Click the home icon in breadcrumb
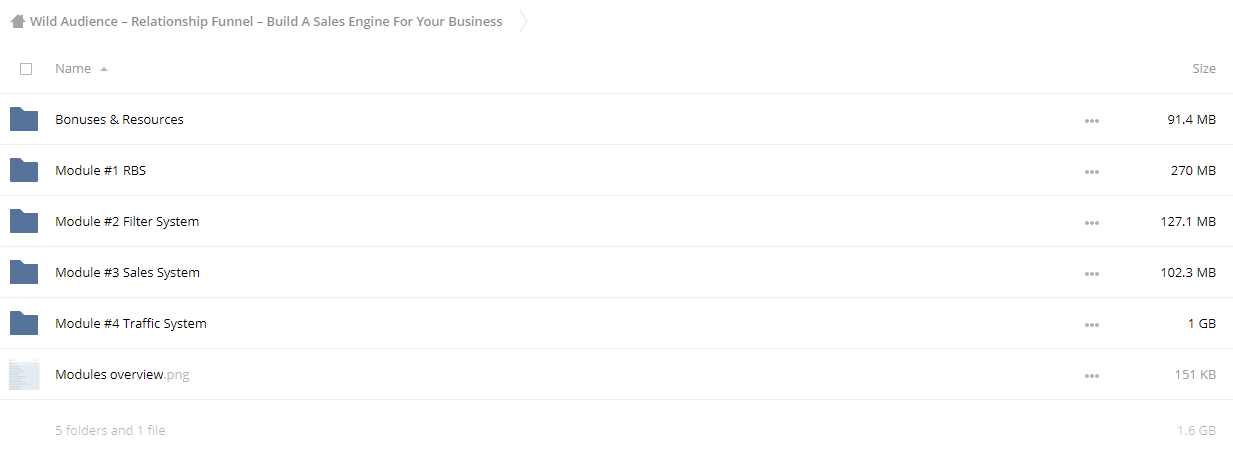The height and width of the screenshot is (453, 1233). coord(18,21)
